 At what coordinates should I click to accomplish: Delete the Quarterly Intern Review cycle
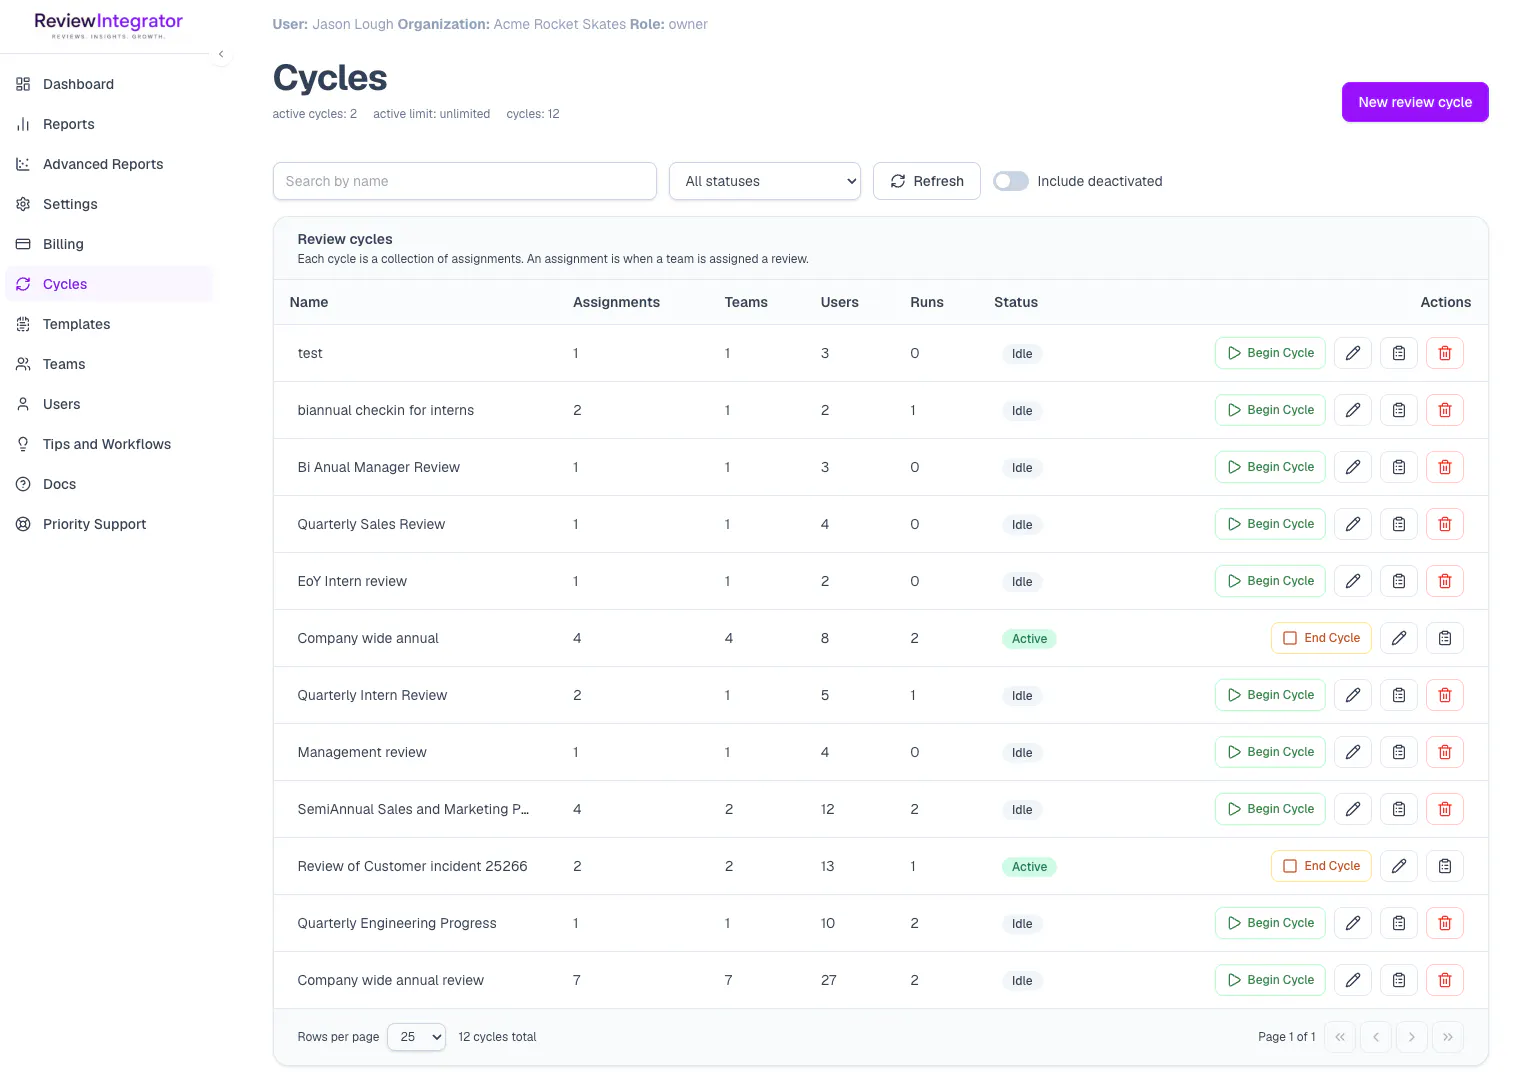(x=1445, y=695)
